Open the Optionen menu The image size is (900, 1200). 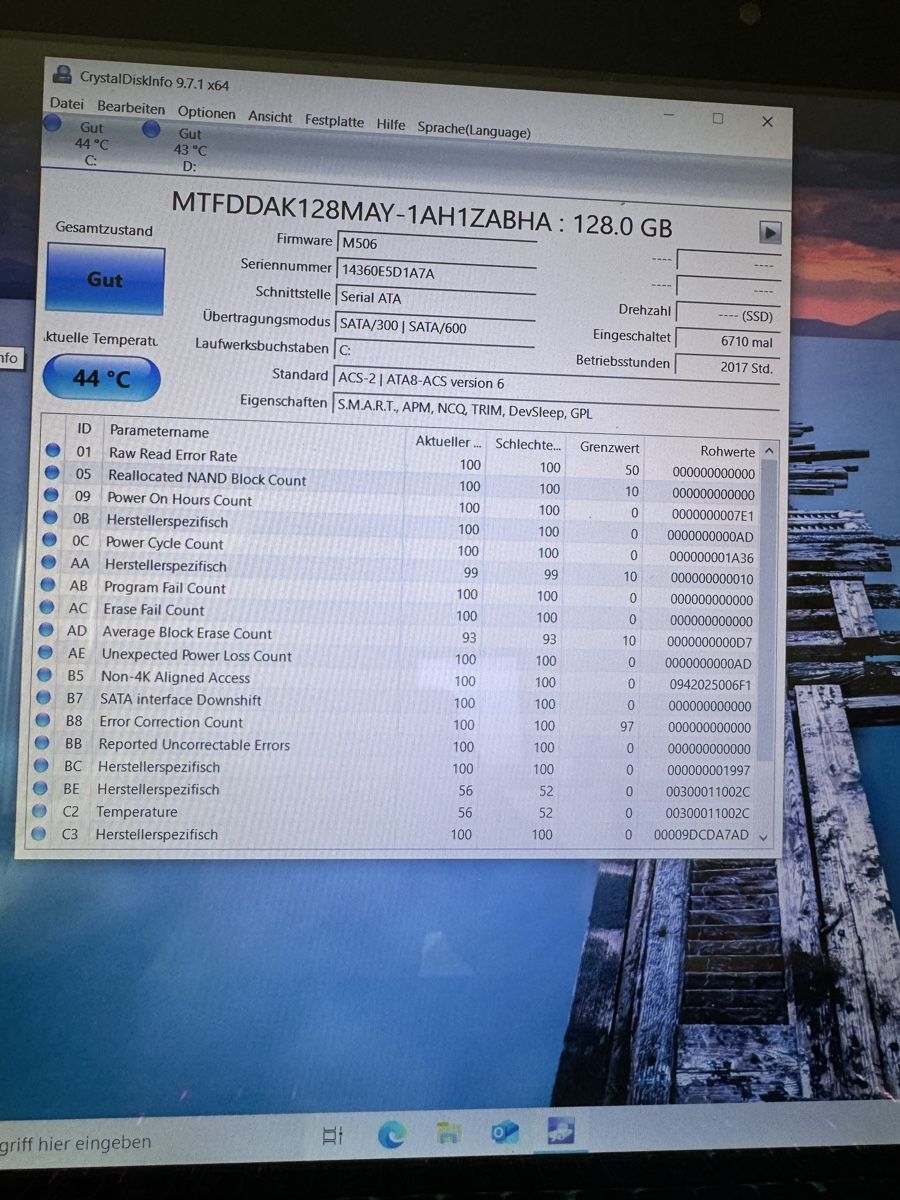pyautogui.click(x=207, y=112)
